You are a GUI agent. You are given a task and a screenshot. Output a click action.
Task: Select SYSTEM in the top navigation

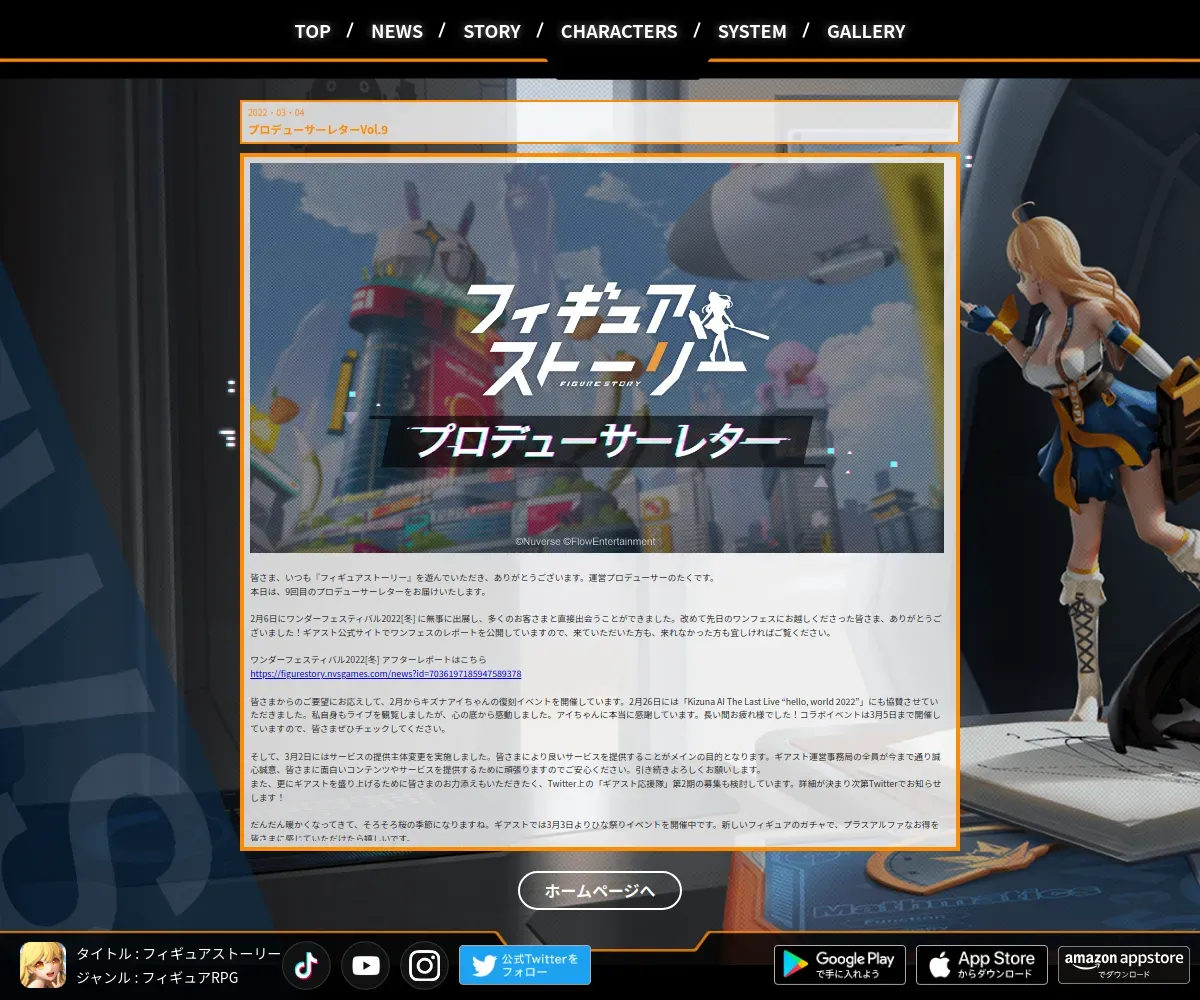[x=752, y=31]
